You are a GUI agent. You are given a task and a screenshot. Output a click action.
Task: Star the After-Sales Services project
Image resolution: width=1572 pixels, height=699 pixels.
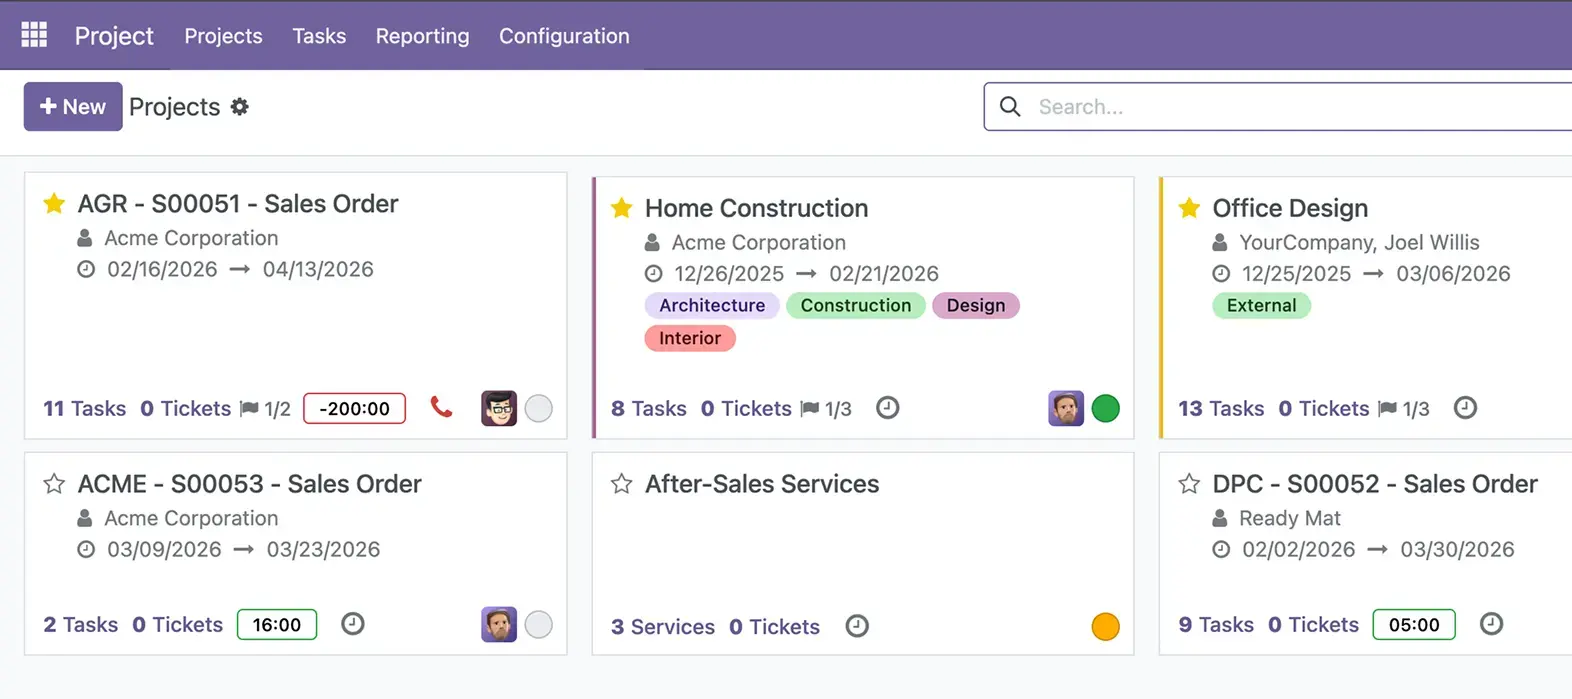(x=621, y=484)
